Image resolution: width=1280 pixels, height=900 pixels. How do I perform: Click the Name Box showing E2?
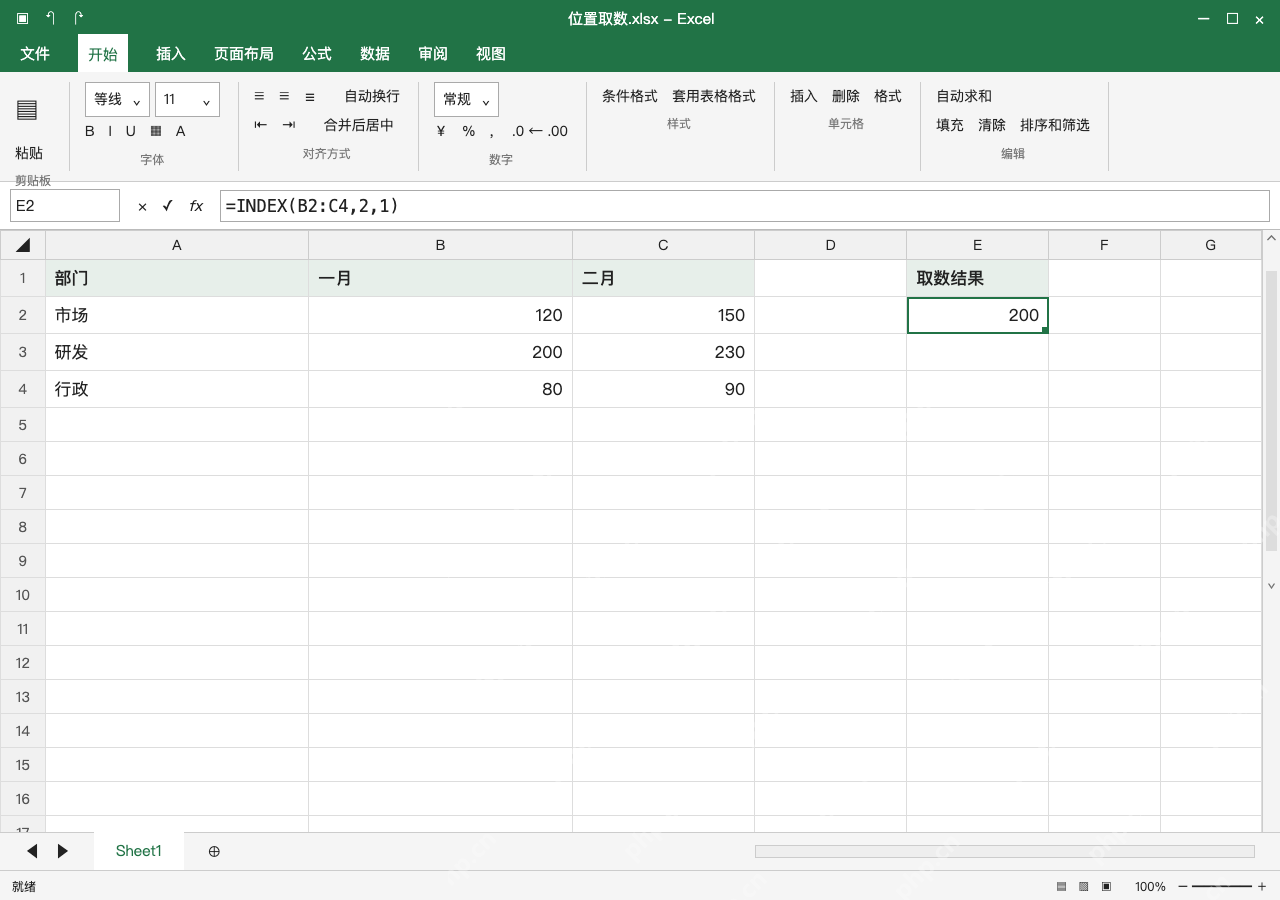(x=65, y=206)
